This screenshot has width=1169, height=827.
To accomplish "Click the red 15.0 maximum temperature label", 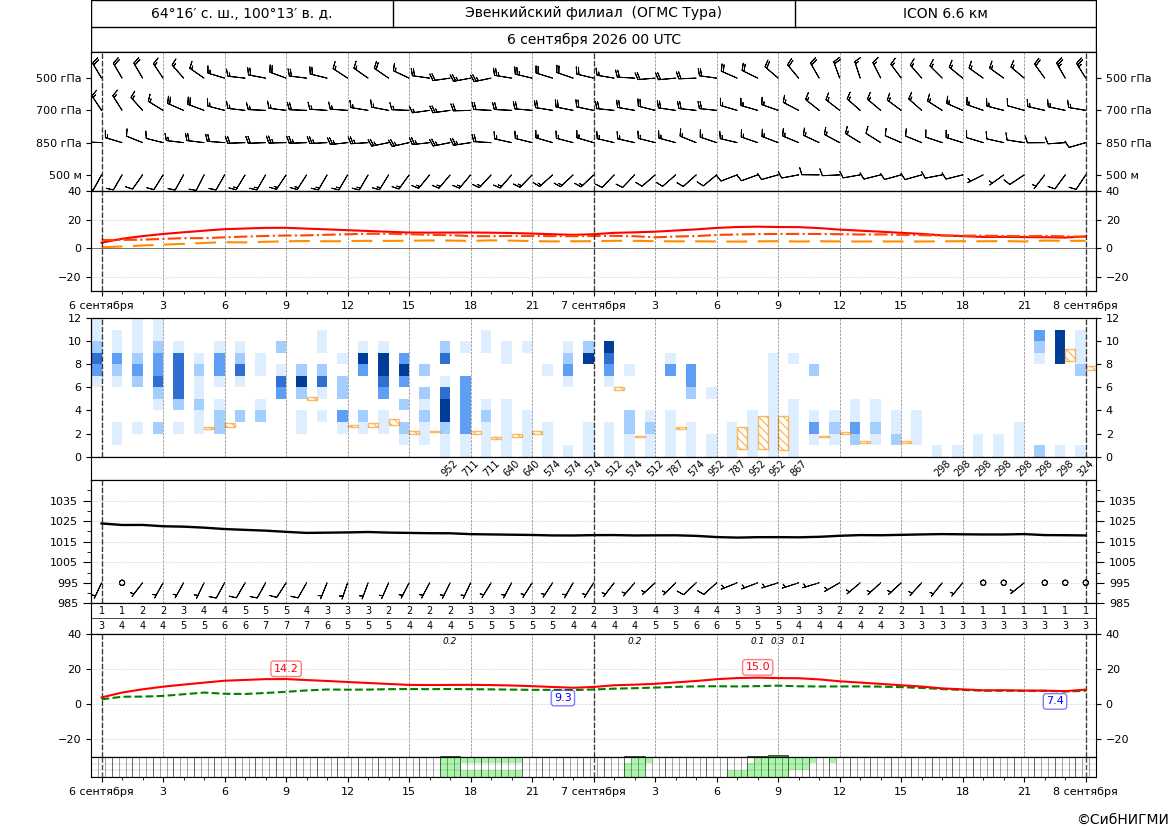I will click(x=757, y=667).
